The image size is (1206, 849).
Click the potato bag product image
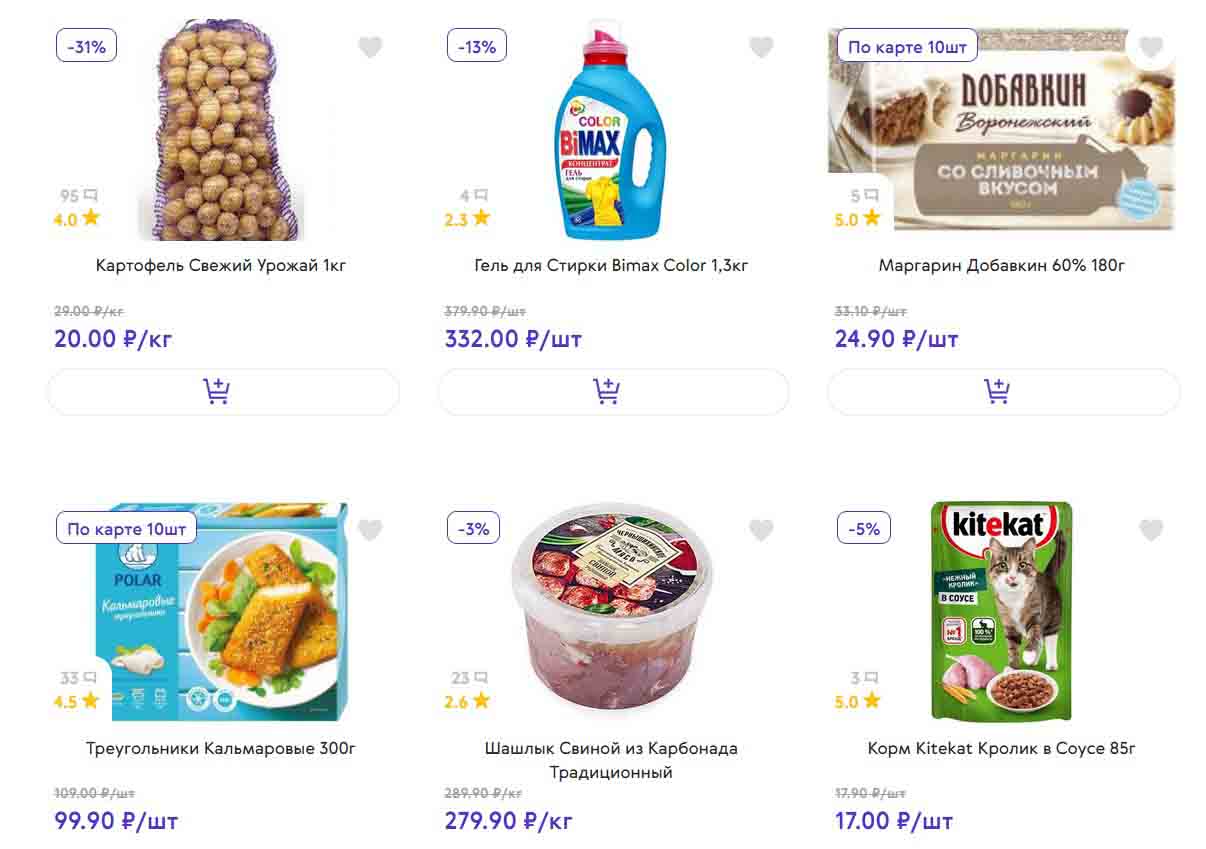pos(218,132)
